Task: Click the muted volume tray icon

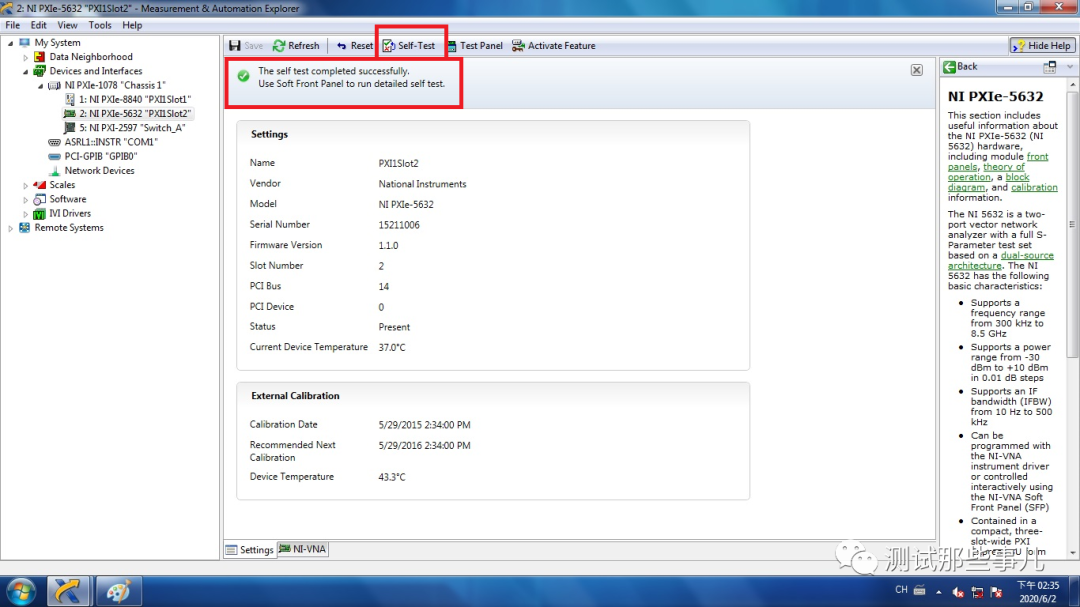Action: click(958, 592)
